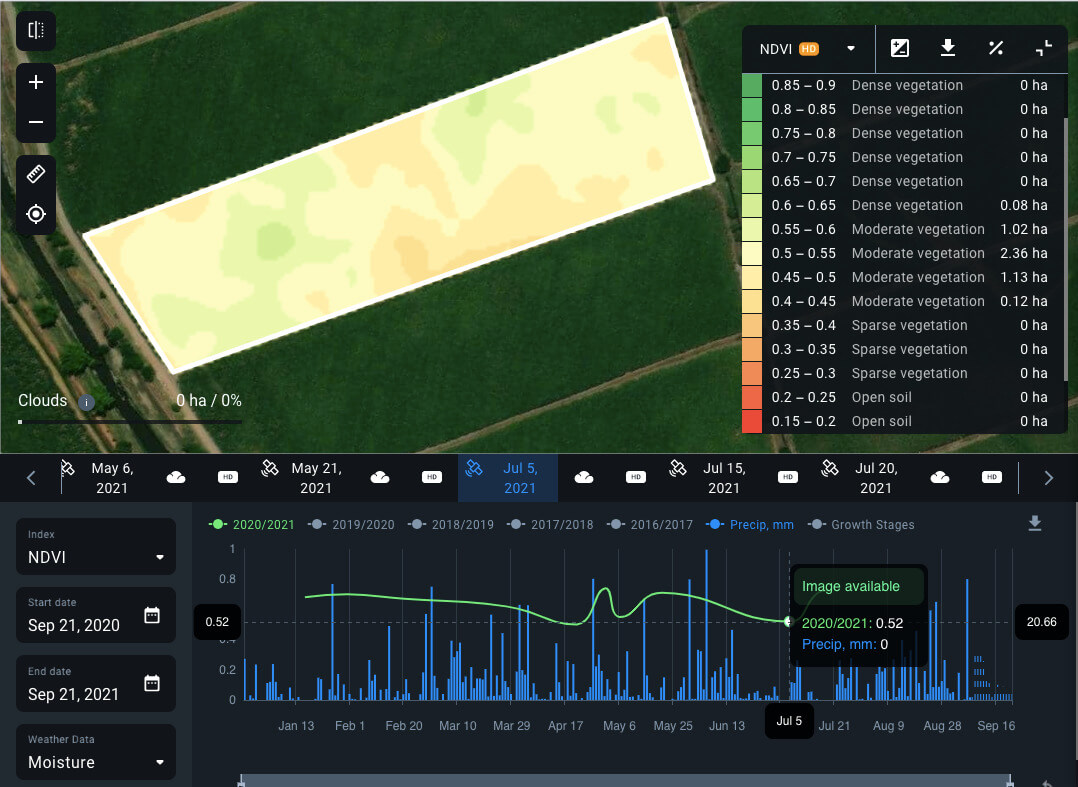
Task: Open the End date calendar picker
Action: pos(152,684)
